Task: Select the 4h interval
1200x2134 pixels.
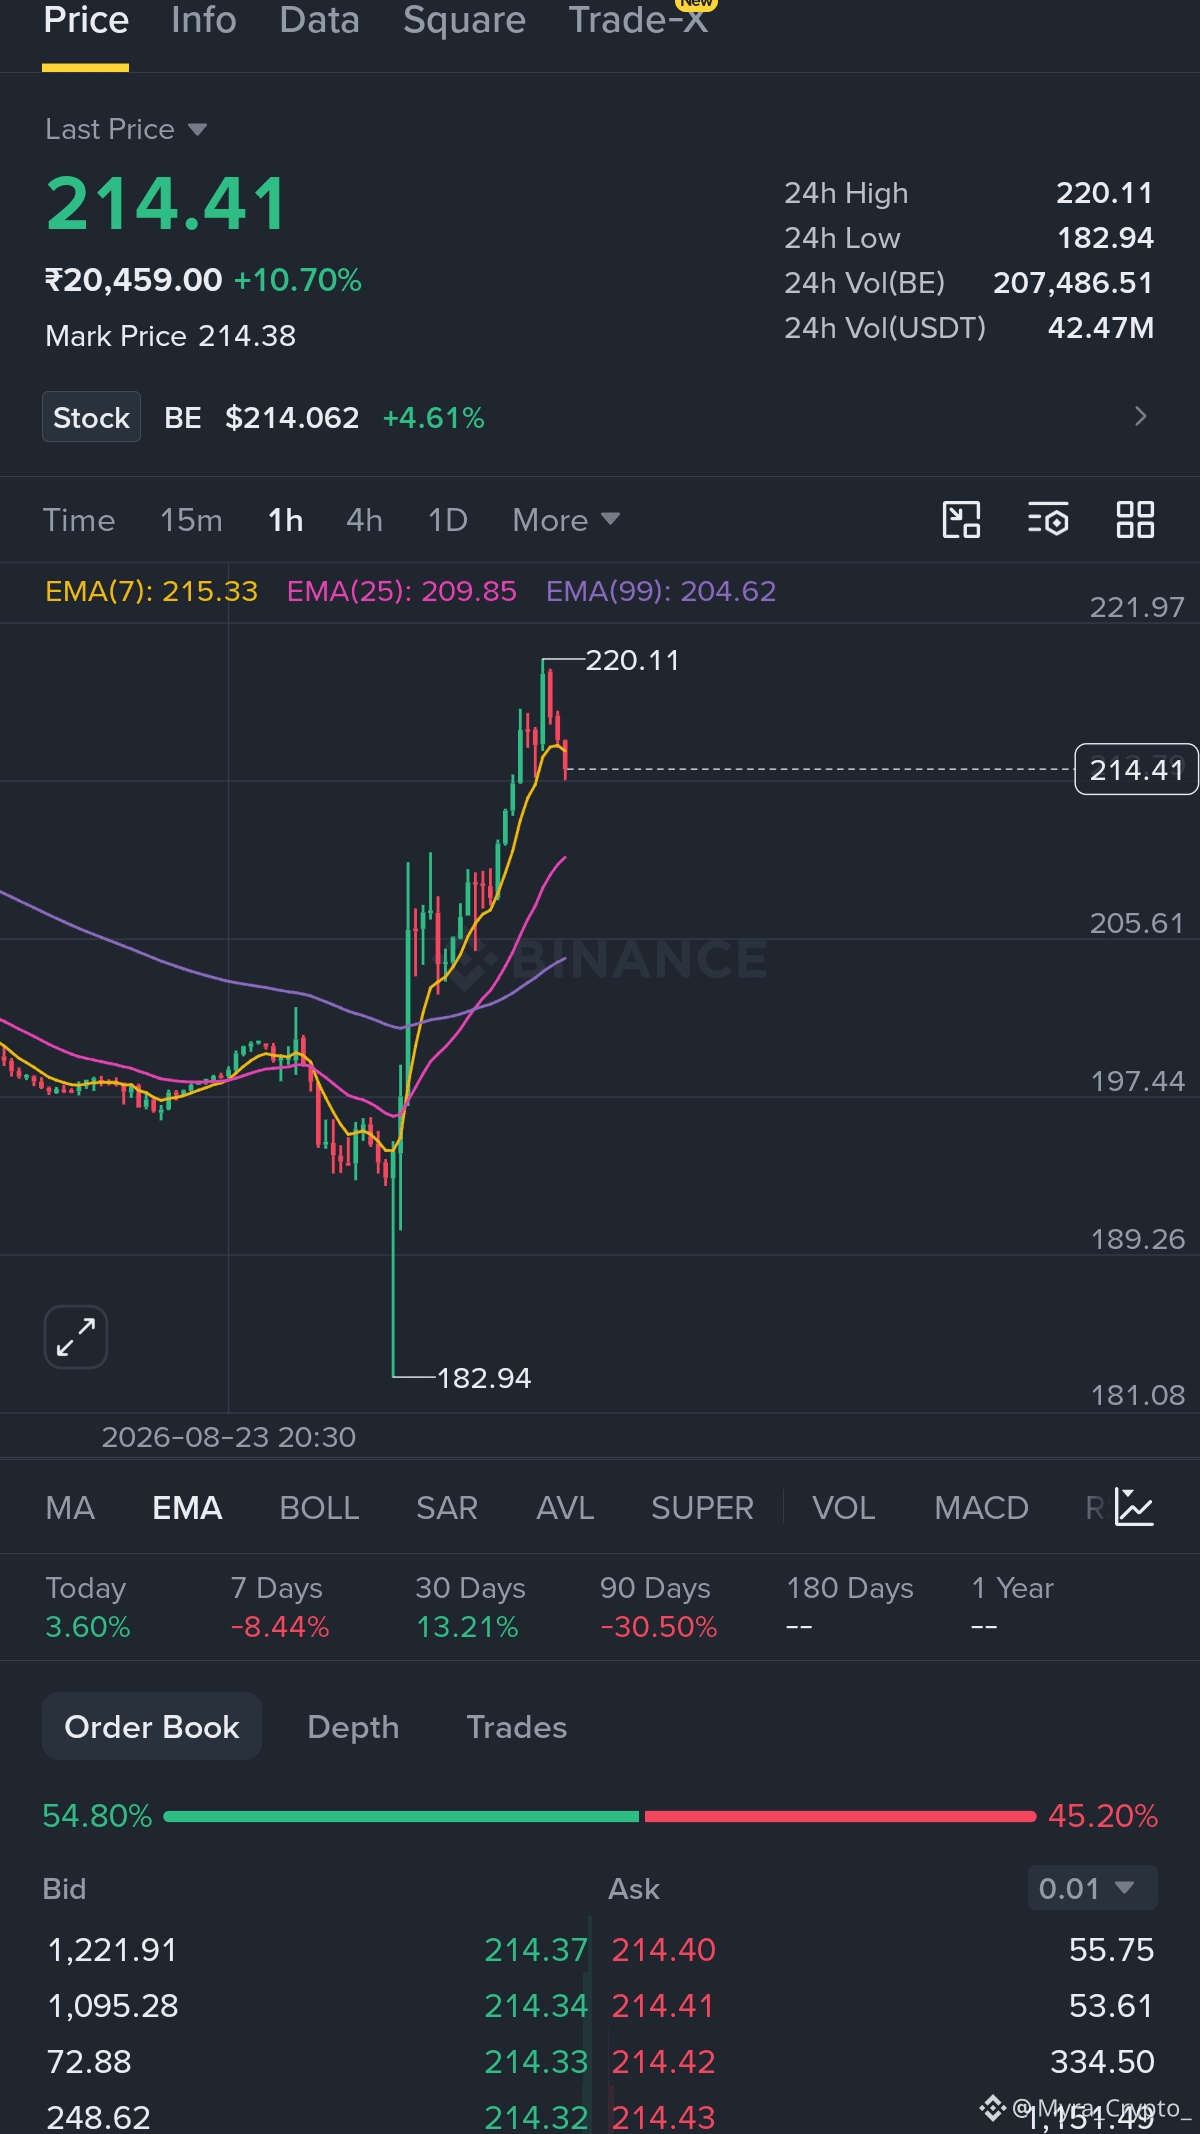Action: click(364, 520)
